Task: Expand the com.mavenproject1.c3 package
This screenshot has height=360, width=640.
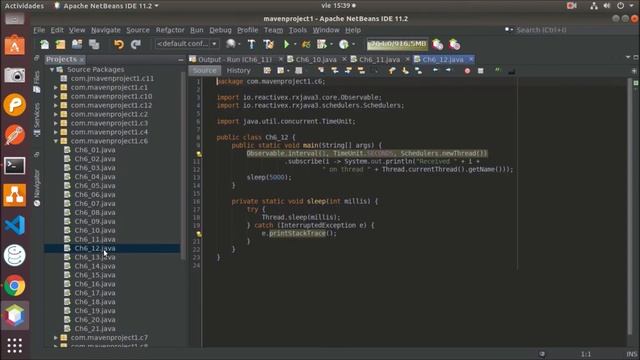Action: point(56,123)
